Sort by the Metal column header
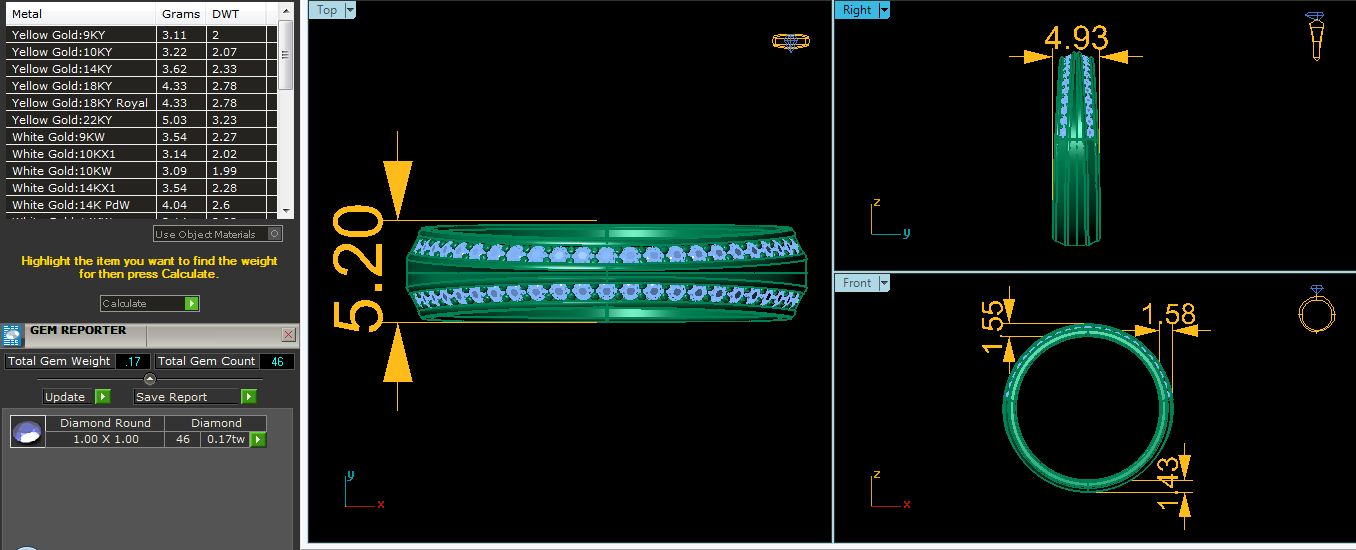Viewport: 1356px width, 550px height. coord(81,14)
